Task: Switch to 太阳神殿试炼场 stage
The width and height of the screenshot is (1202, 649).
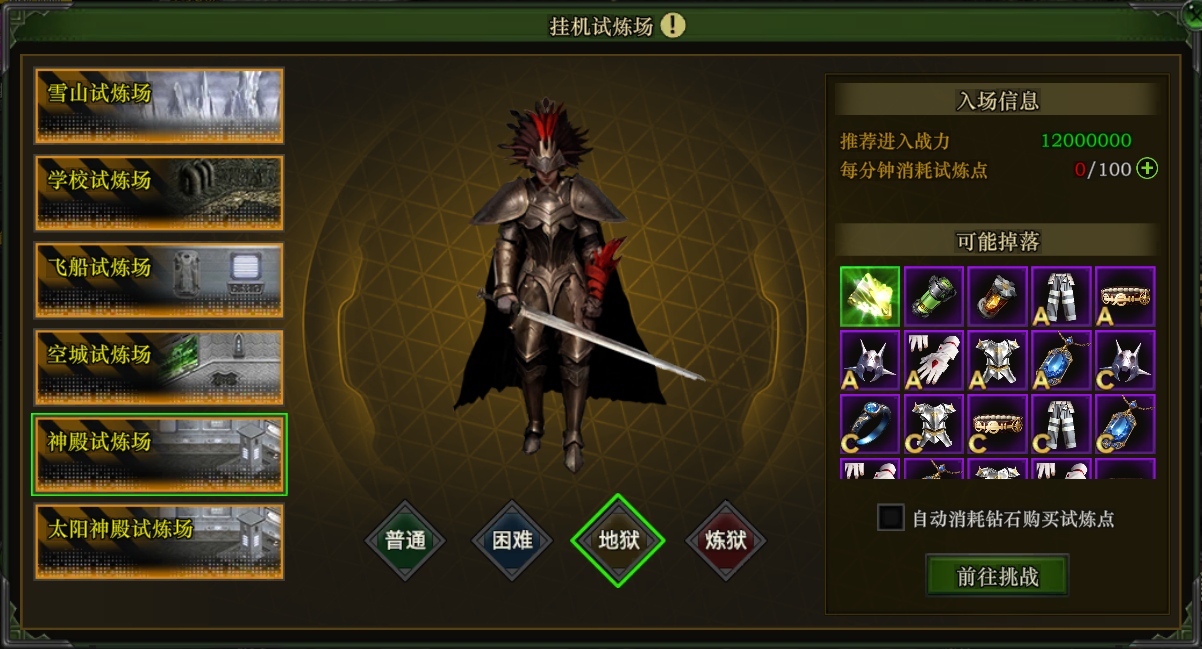Action: 159,541
